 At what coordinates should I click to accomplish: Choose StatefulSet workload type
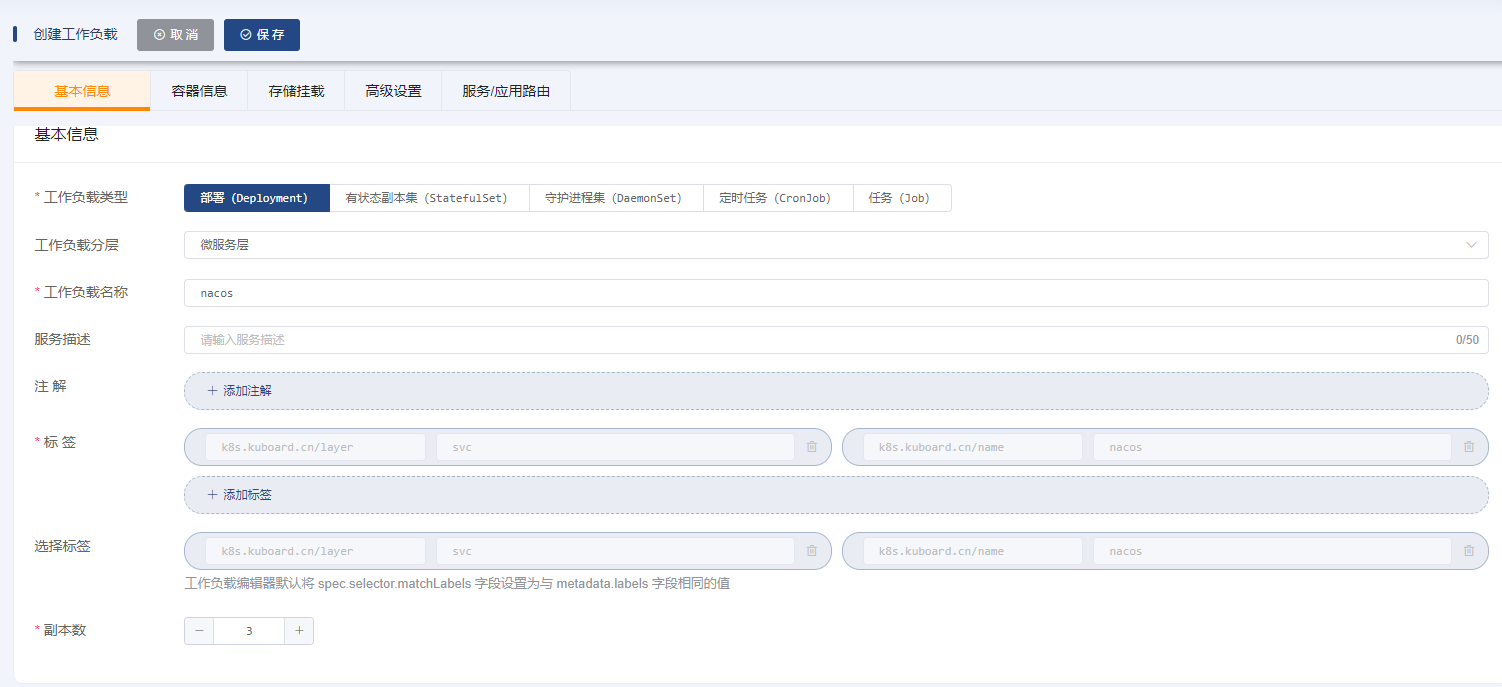pyautogui.click(x=428, y=198)
